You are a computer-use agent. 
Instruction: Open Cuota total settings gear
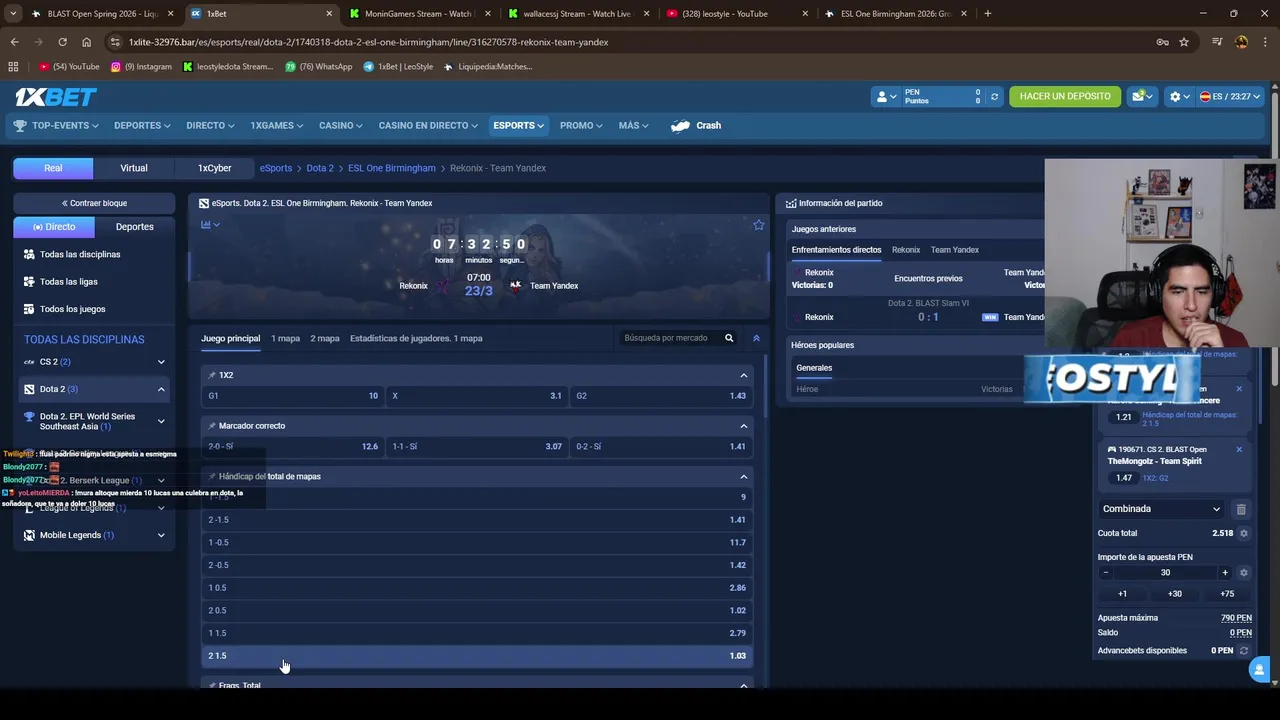[1244, 533]
